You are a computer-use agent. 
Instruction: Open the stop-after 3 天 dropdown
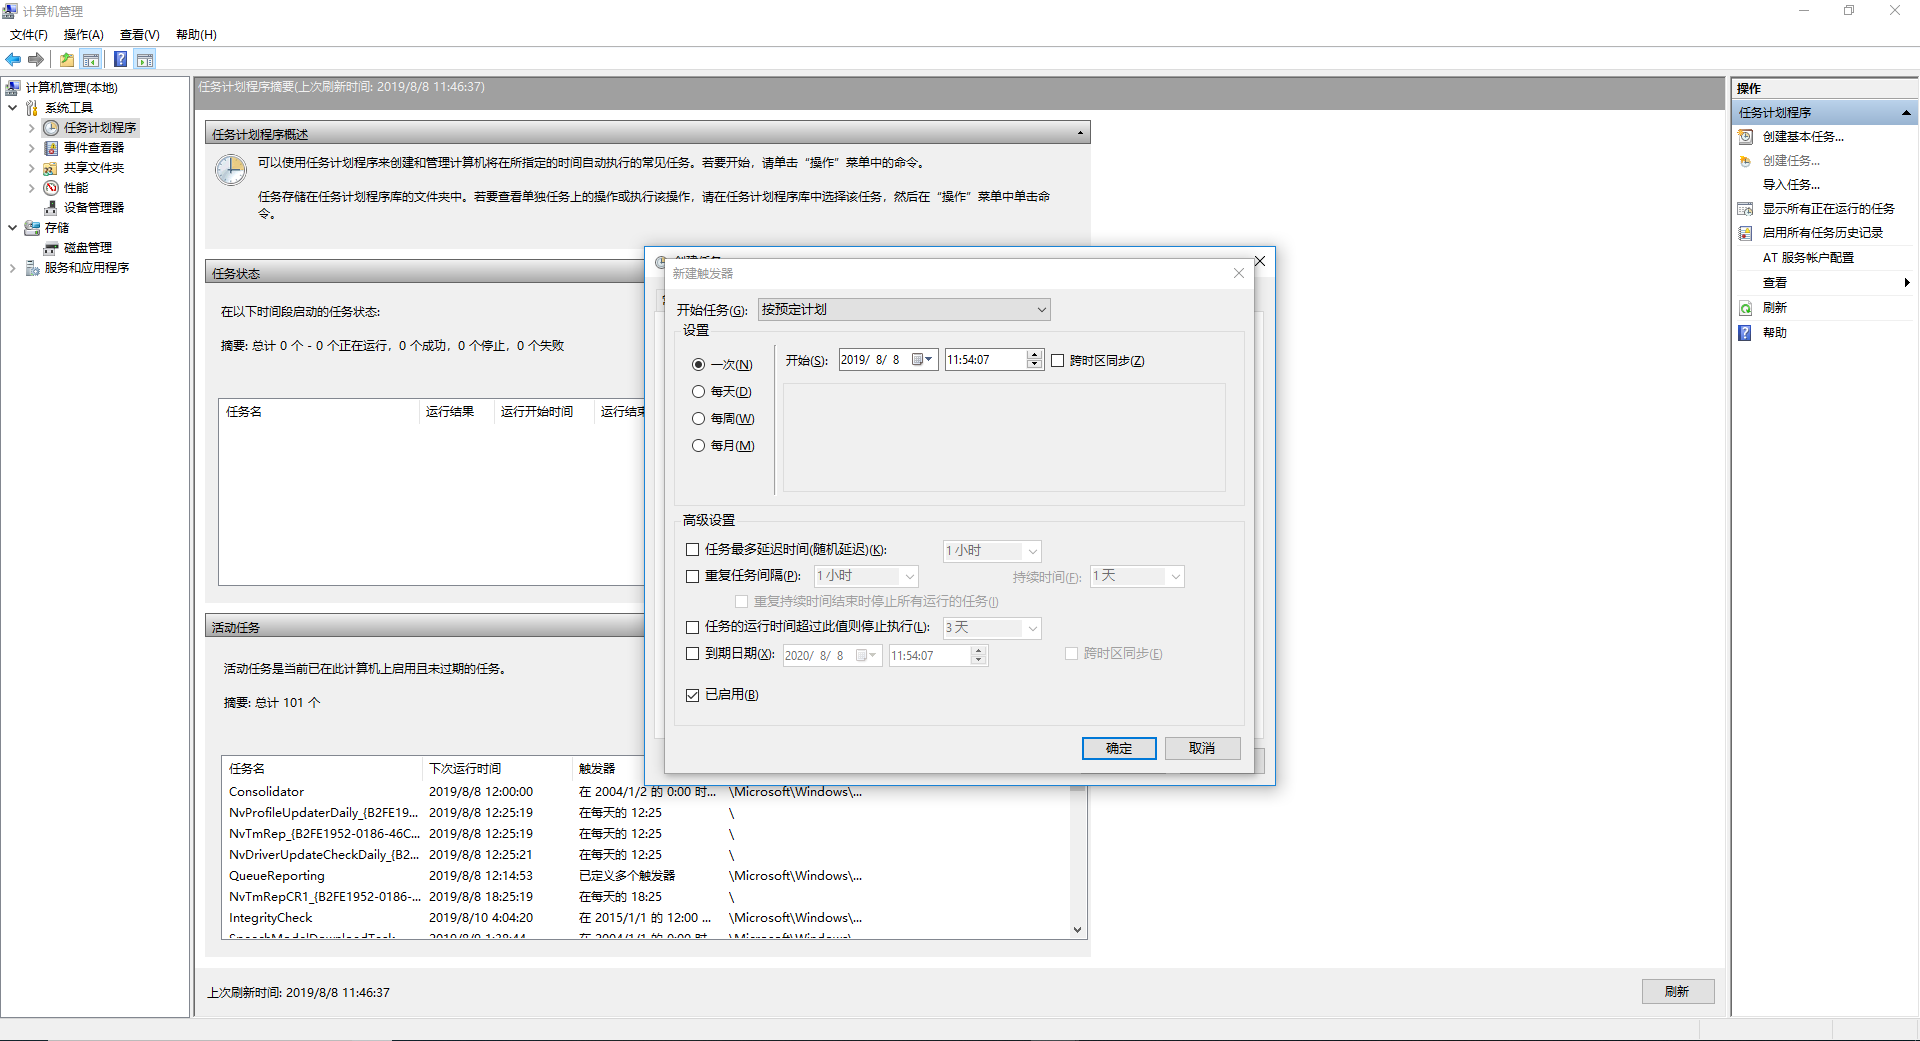point(992,628)
